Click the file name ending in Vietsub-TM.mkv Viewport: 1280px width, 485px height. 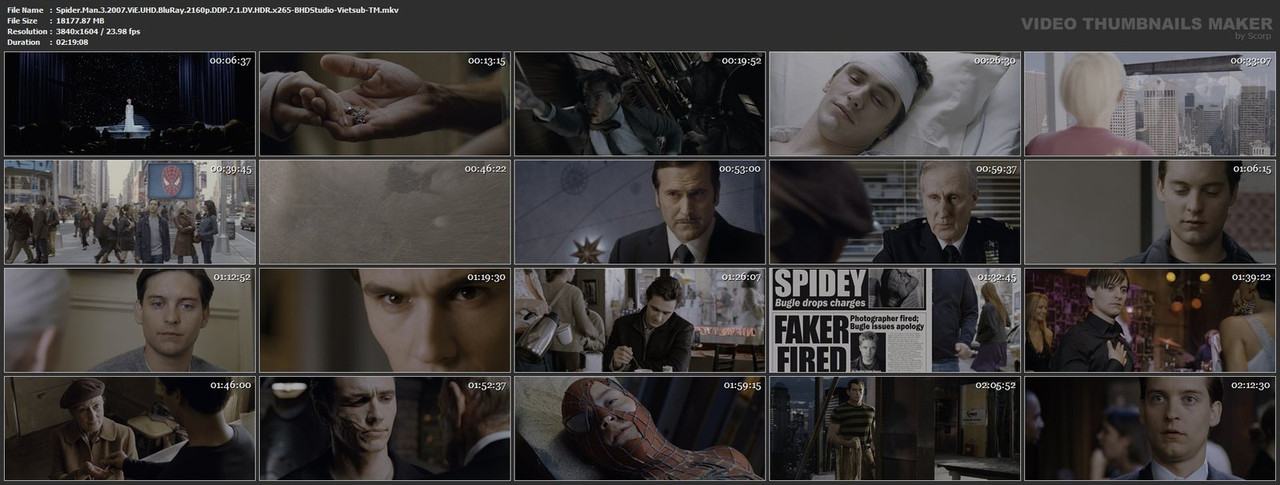click(x=227, y=8)
